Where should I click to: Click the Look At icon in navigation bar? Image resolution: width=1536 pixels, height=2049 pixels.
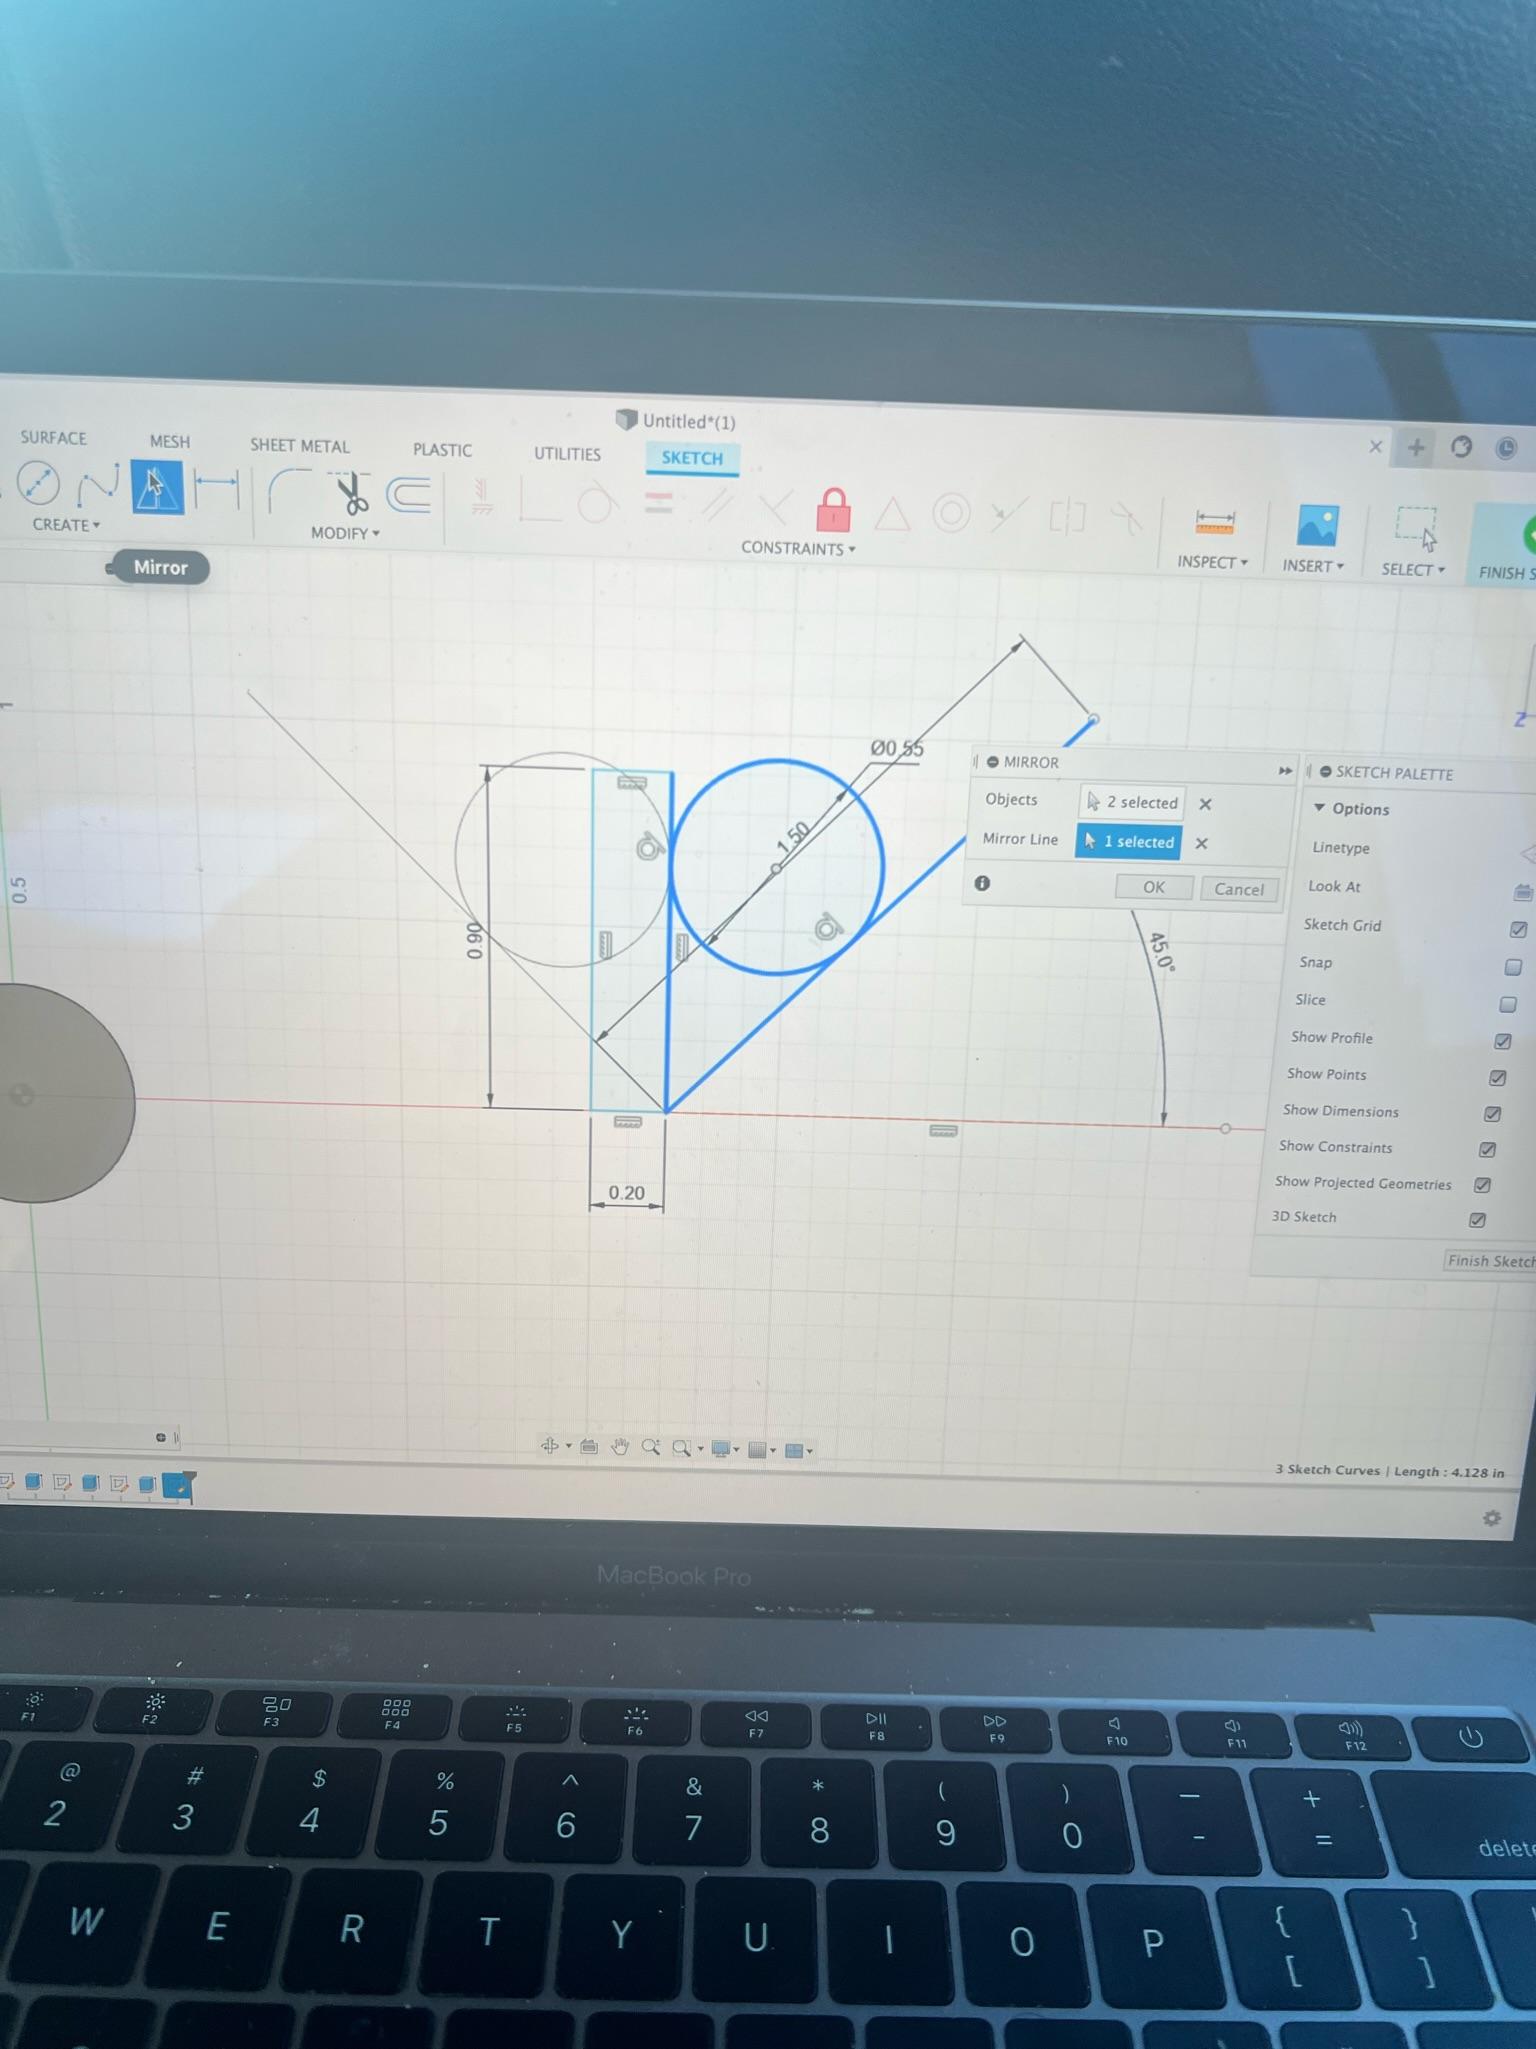[589, 1446]
